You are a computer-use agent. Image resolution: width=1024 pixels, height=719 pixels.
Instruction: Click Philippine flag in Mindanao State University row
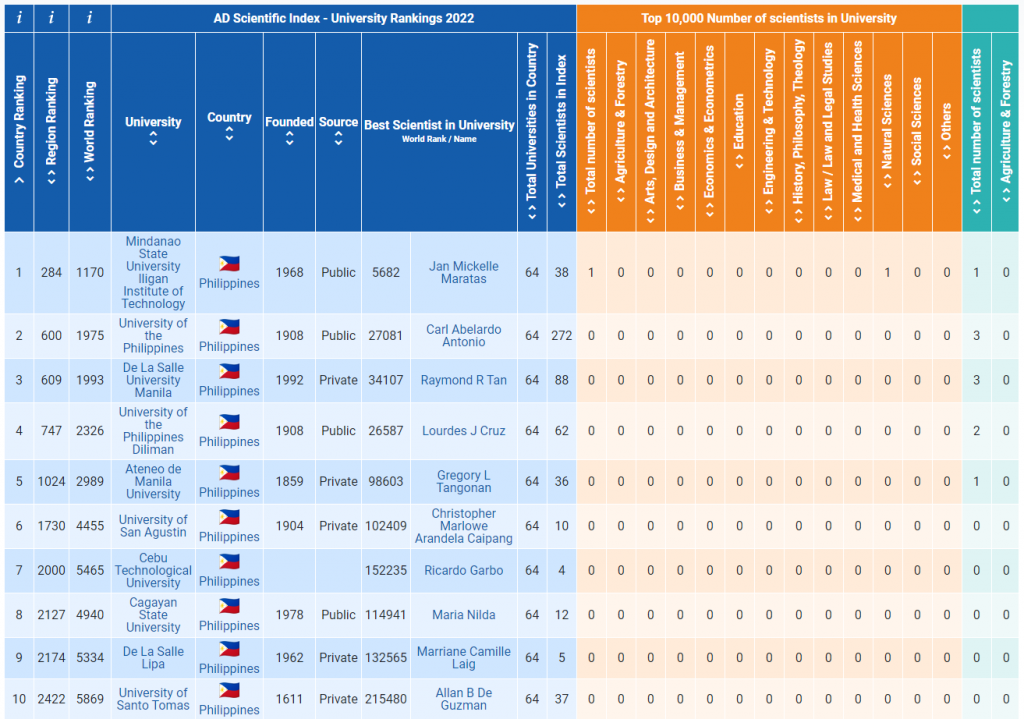(229, 264)
